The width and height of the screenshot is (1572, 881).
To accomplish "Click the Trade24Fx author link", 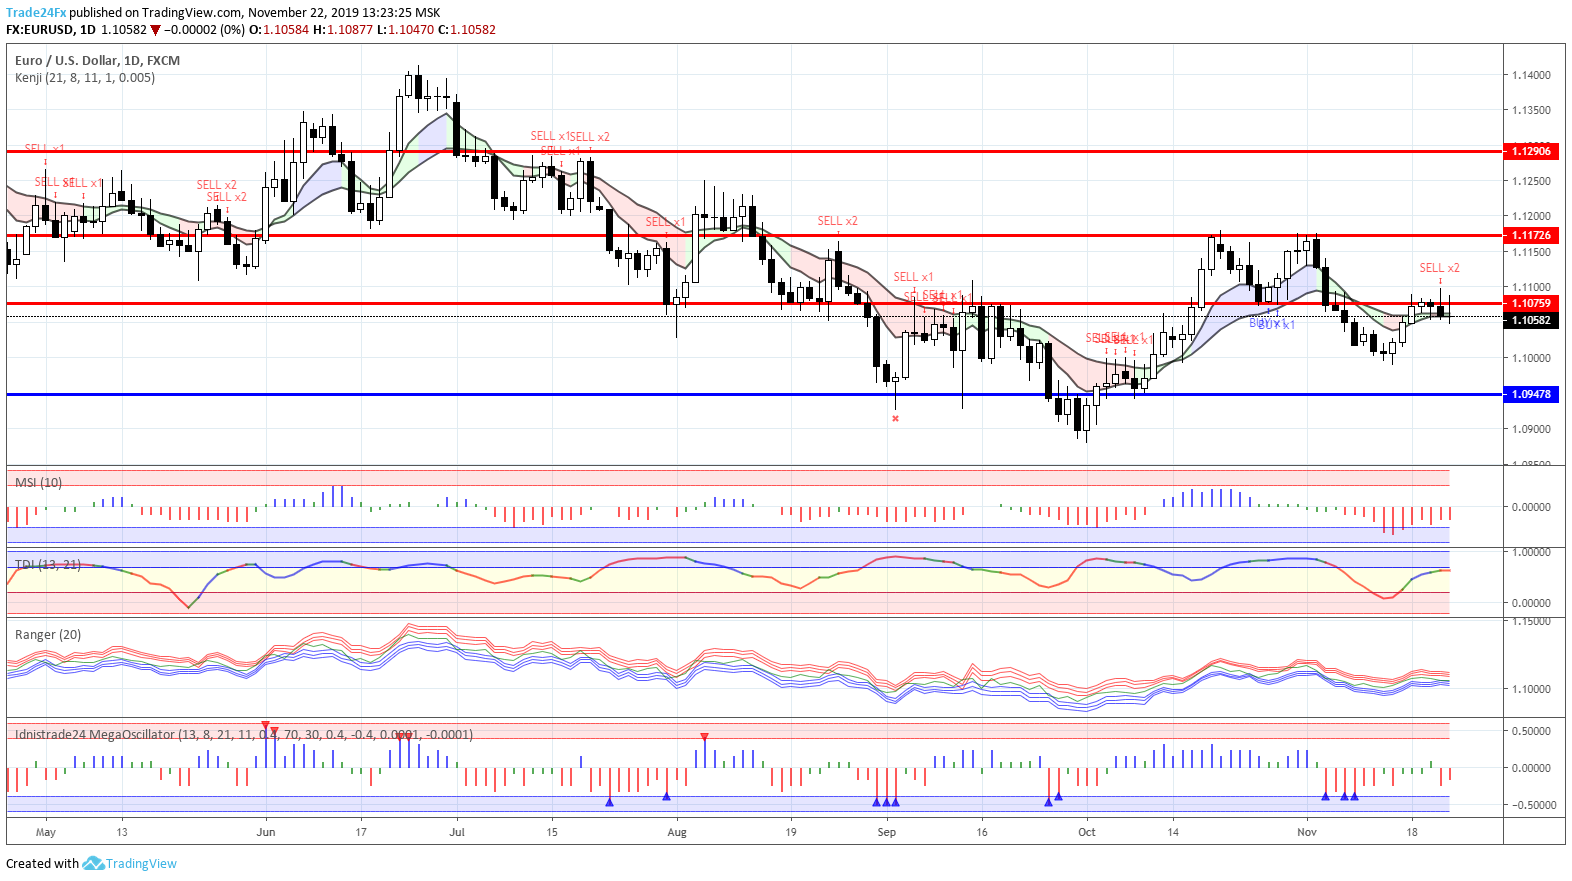I will click(36, 13).
